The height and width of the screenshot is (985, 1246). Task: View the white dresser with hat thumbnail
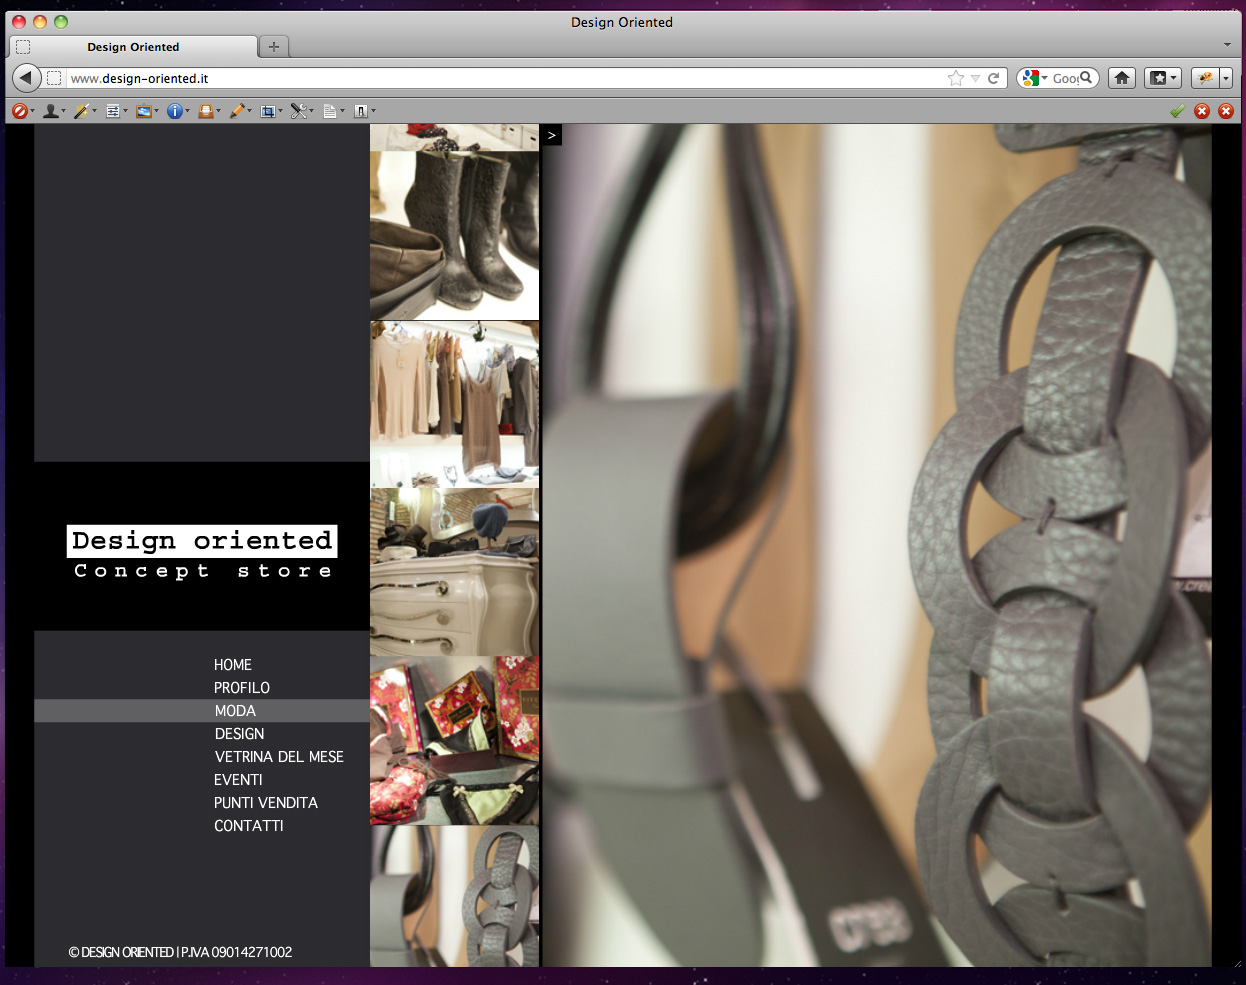point(454,572)
